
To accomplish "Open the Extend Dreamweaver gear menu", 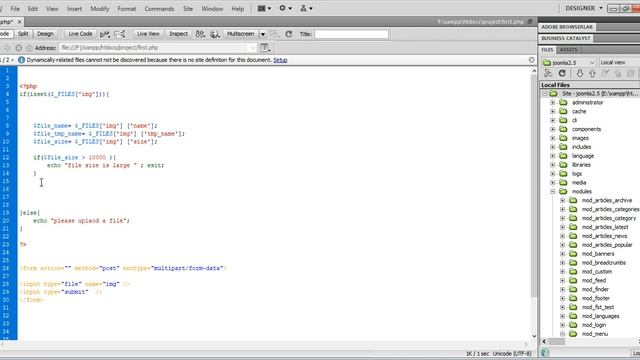I will pos(285,8).
